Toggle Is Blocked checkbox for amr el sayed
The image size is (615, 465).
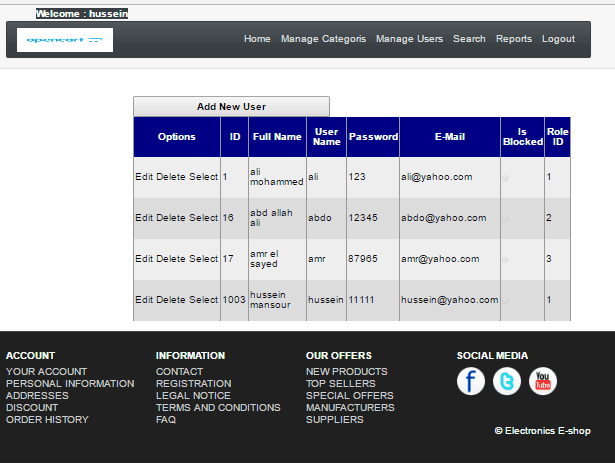tap(505, 259)
